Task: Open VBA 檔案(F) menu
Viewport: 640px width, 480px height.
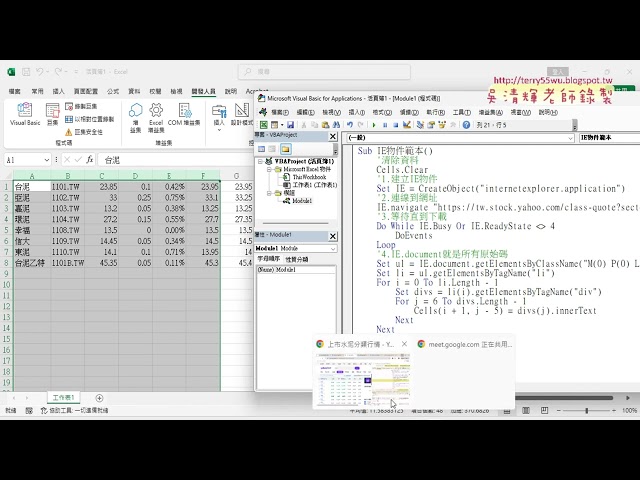Action: click(280, 112)
